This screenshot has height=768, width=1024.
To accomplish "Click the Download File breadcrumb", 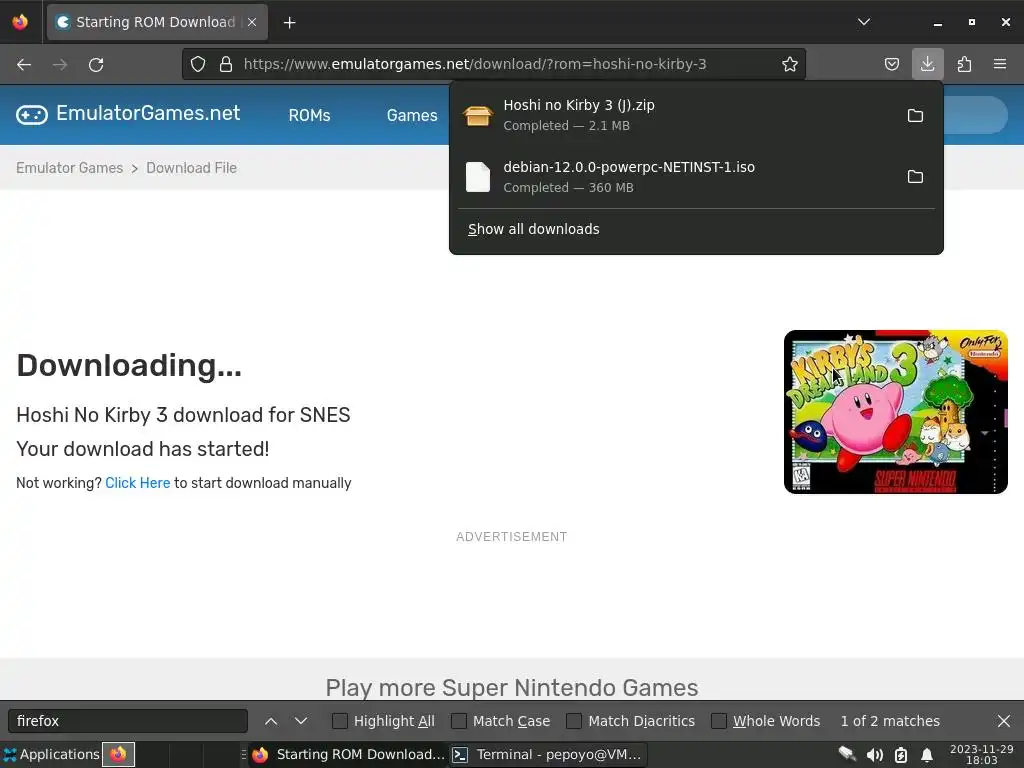I will [191, 168].
